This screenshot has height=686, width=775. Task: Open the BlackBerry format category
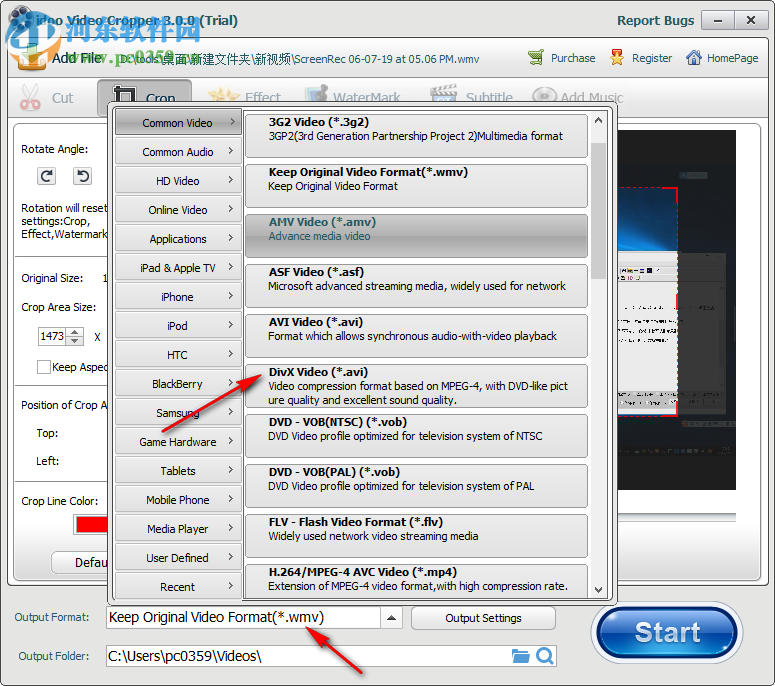[178, 384]
